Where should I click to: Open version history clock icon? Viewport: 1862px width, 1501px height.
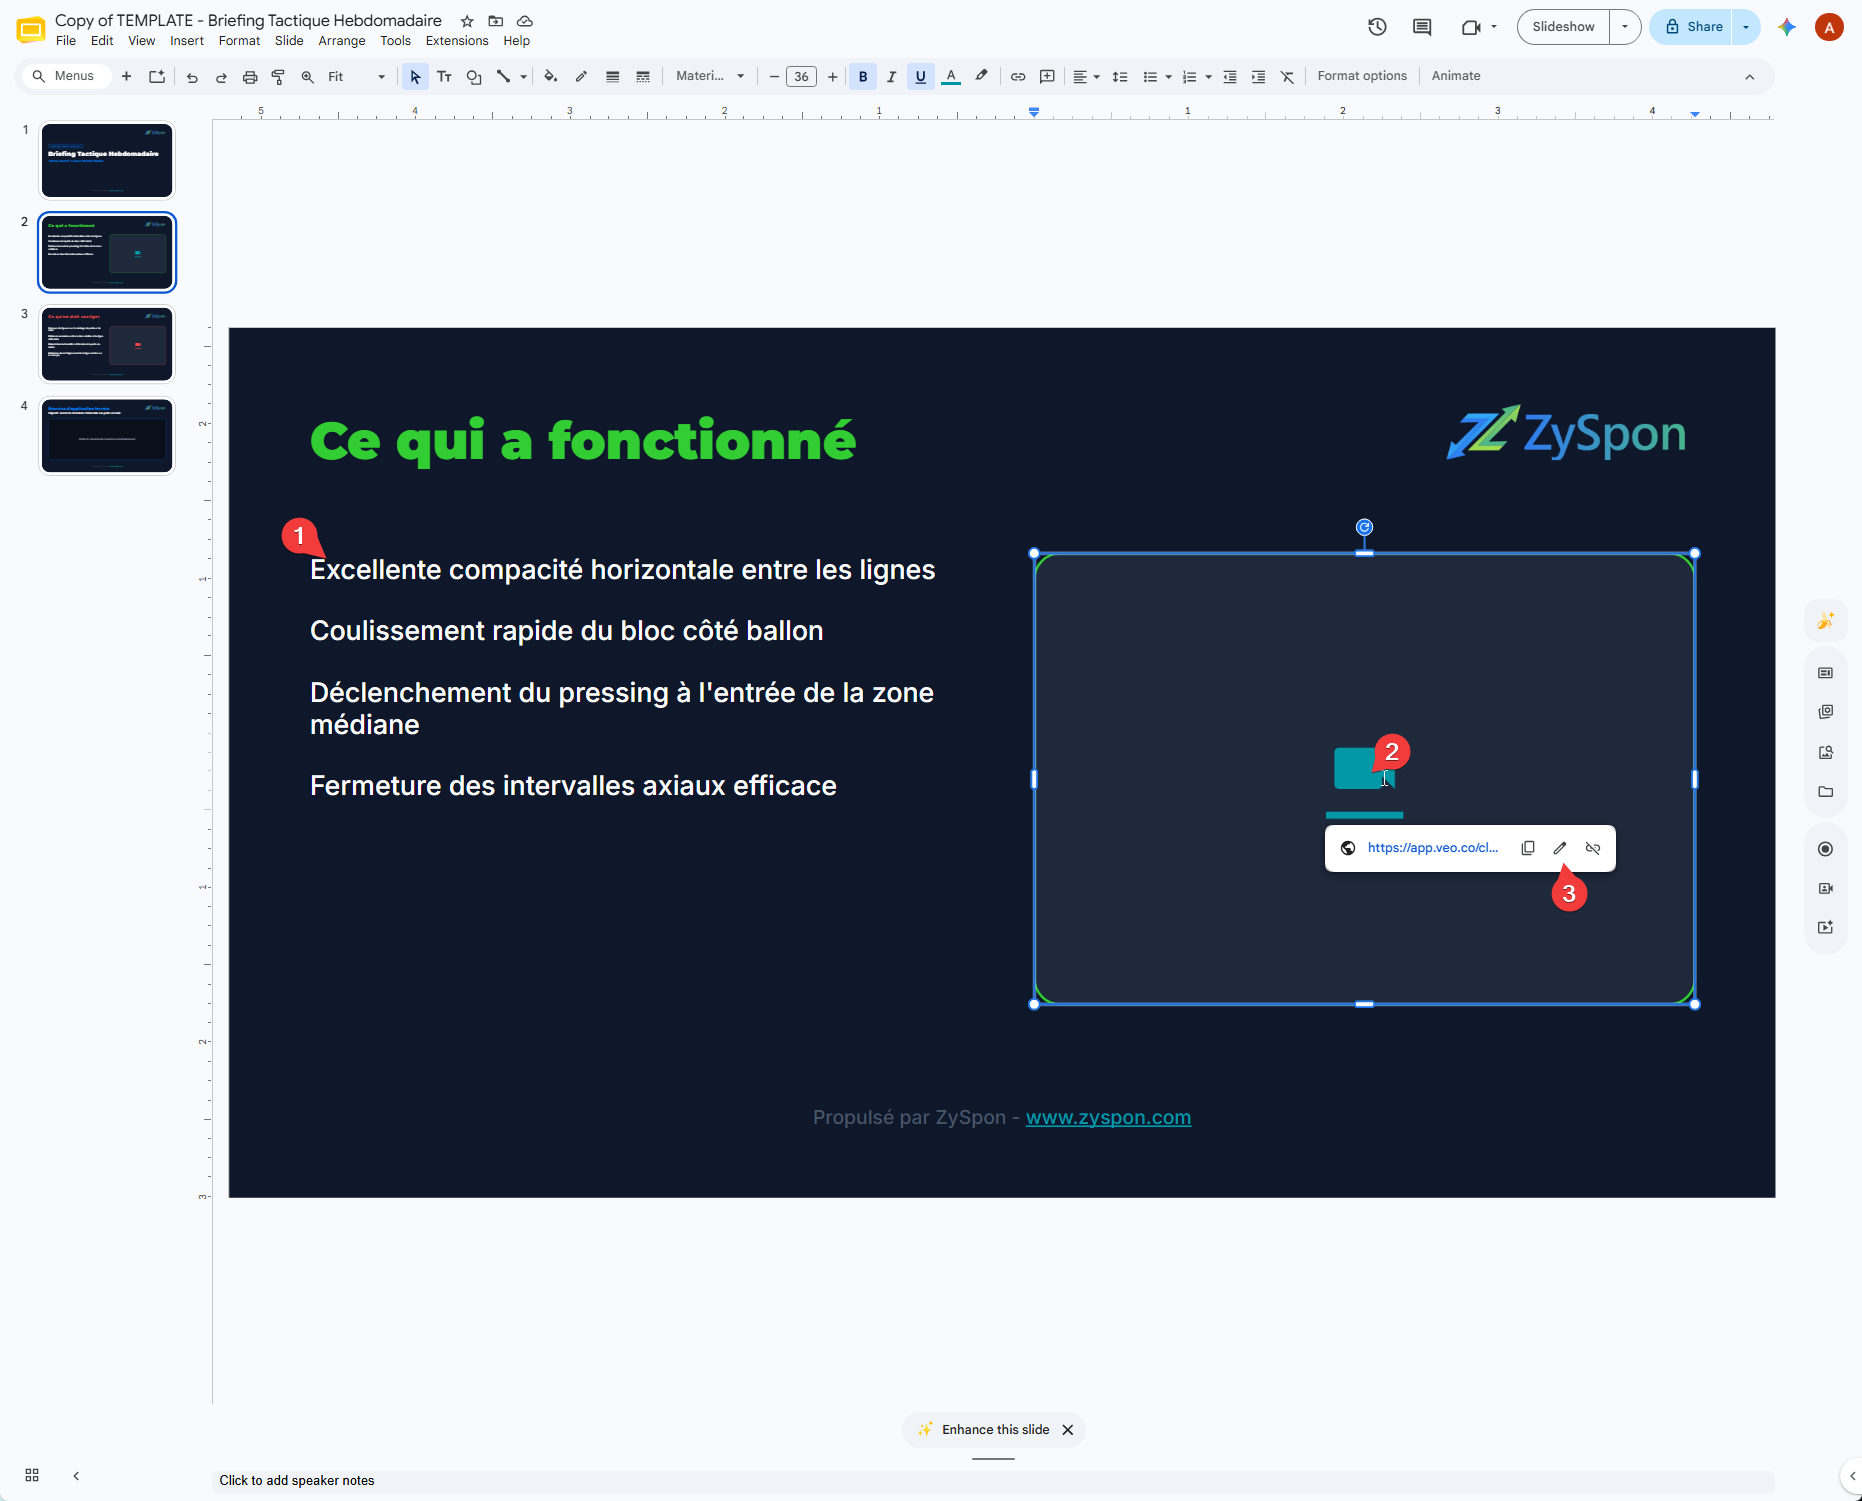point(1377,27)
